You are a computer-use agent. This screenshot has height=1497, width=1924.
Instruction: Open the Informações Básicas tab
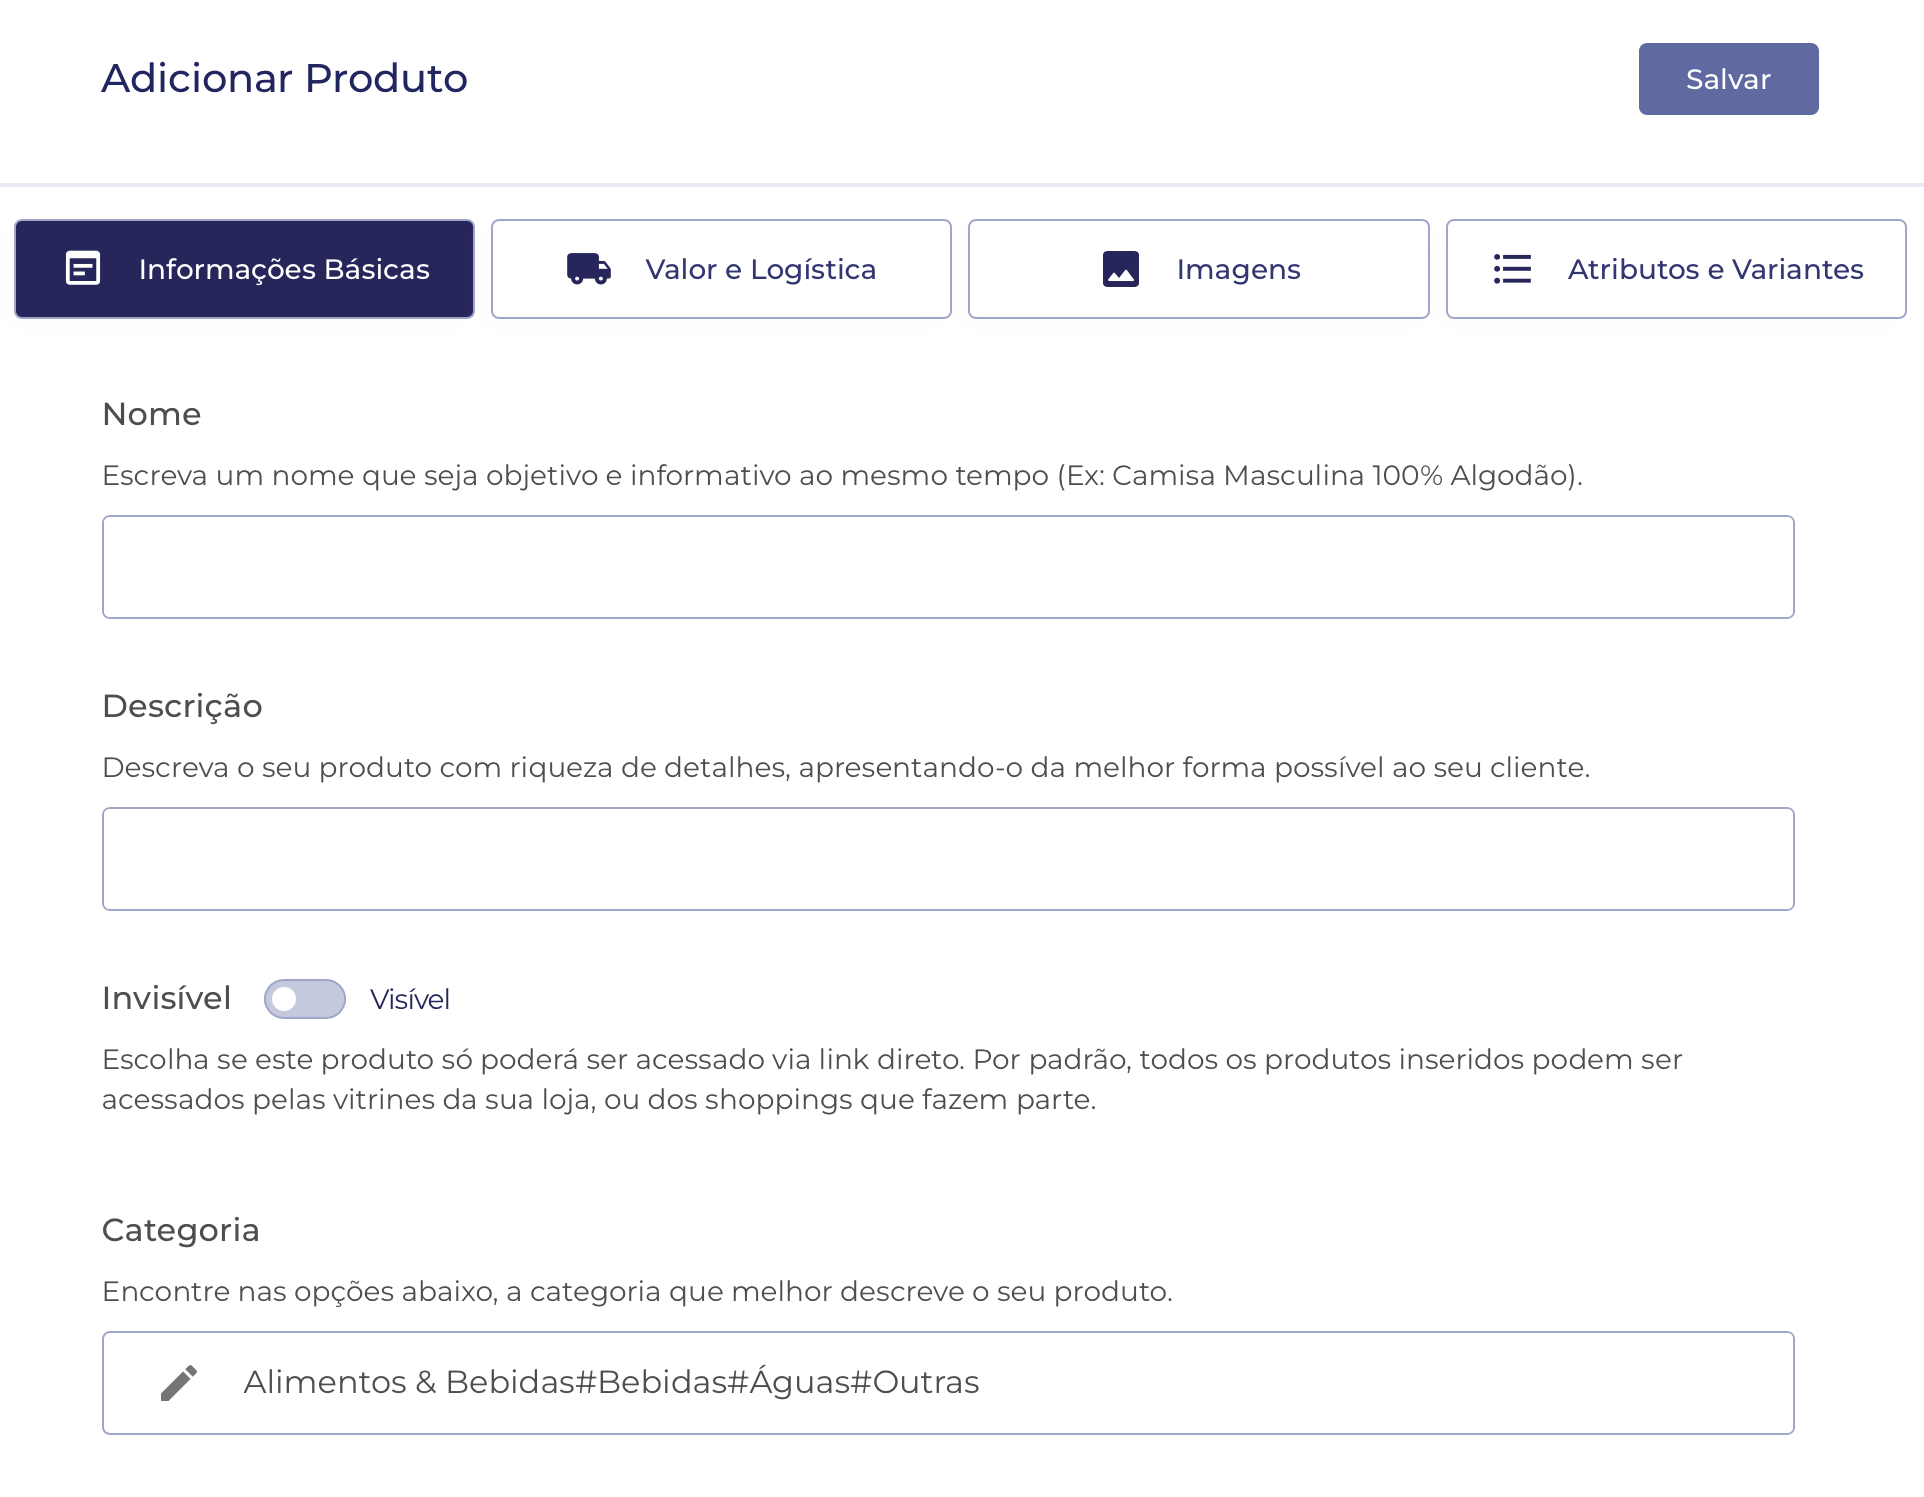coord(244,269)
